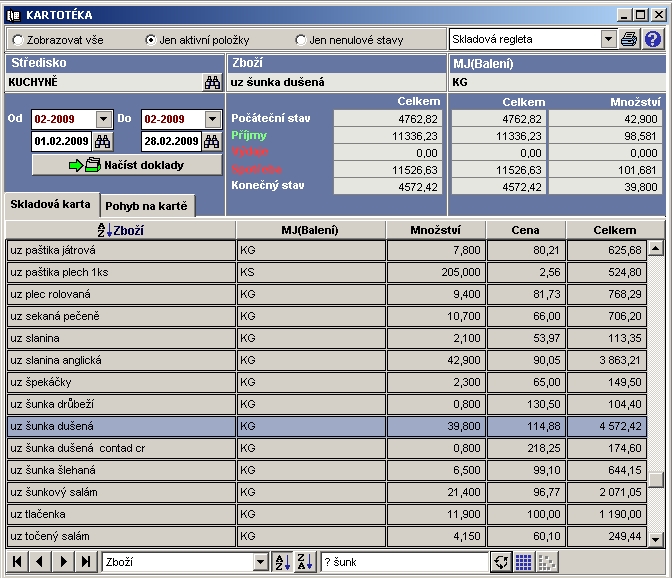Switch to 'Pohyb na kartě' tab
672x578 pixels.
pos(148,206)
